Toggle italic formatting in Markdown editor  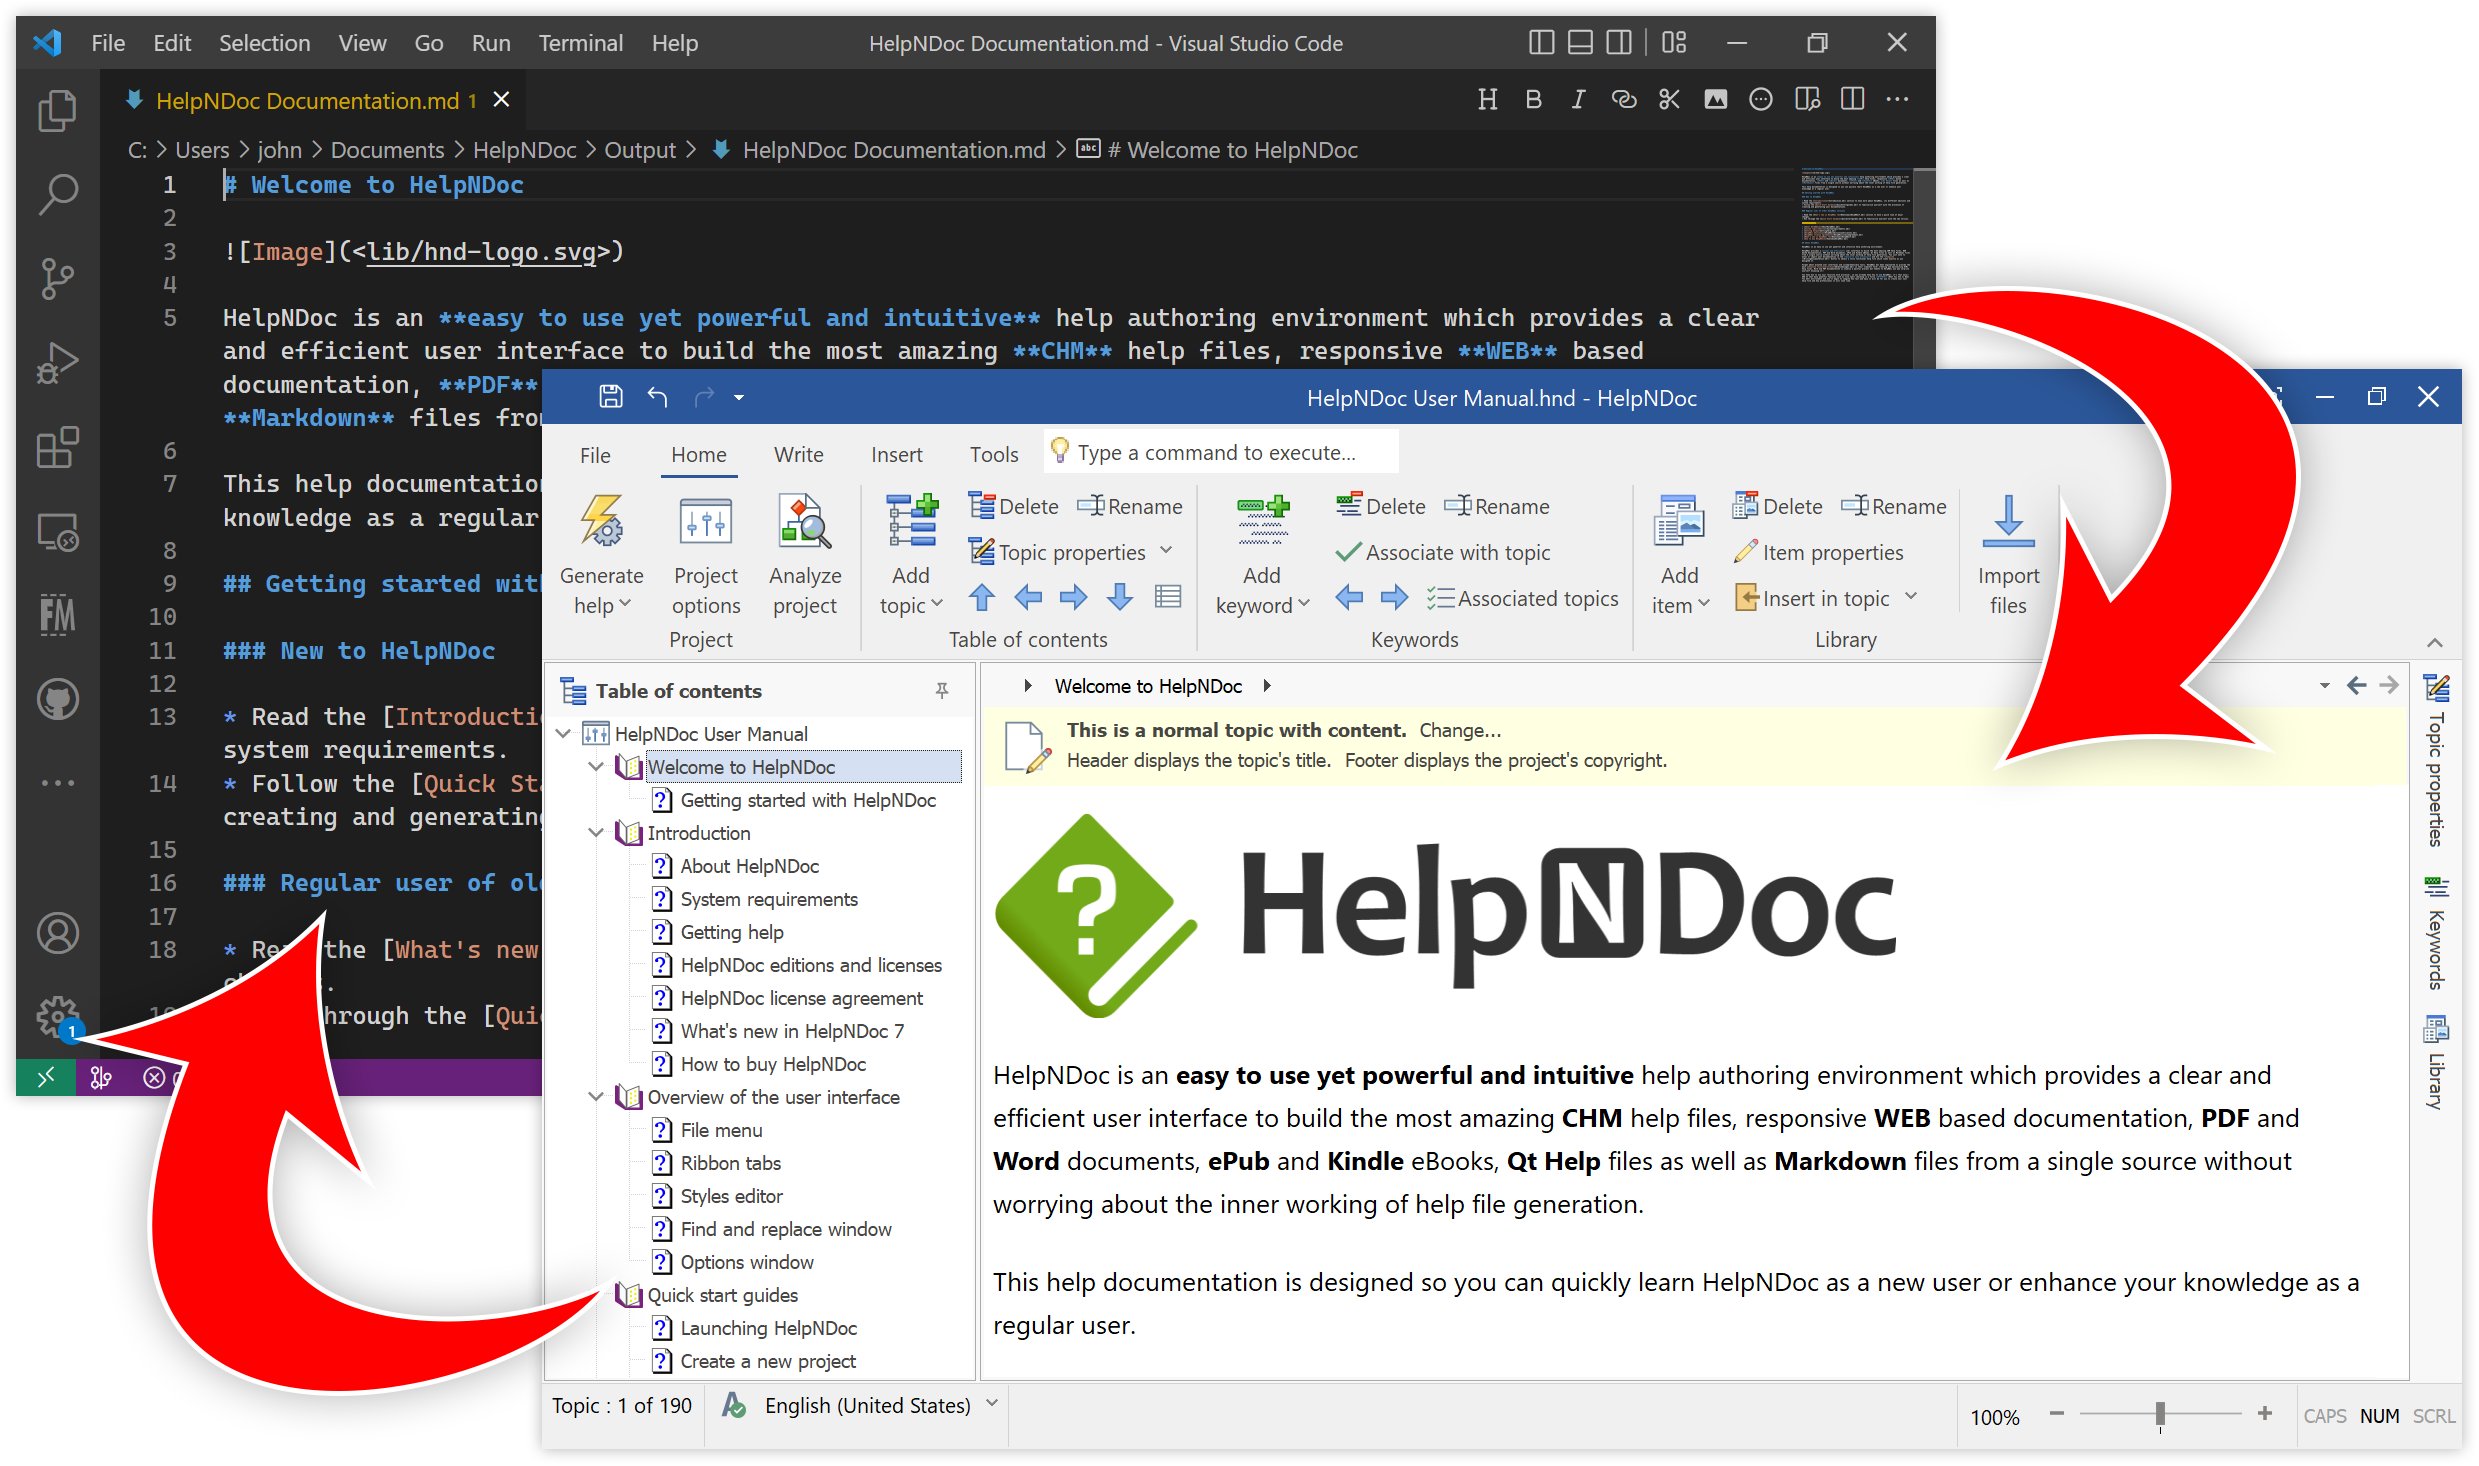coord(1578,99)
